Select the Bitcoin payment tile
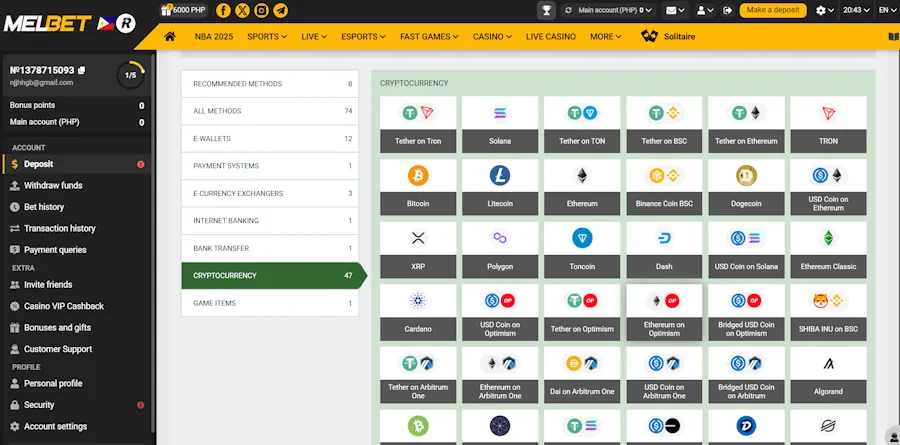This screenshot has height=445, width=900. (418, 187)
